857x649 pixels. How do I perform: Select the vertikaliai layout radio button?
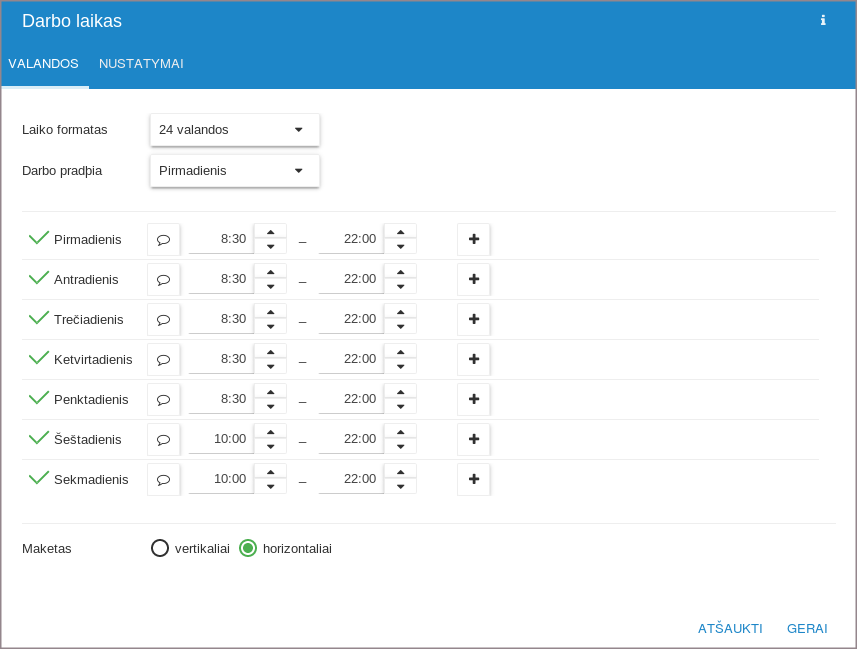tap(160, 548)
